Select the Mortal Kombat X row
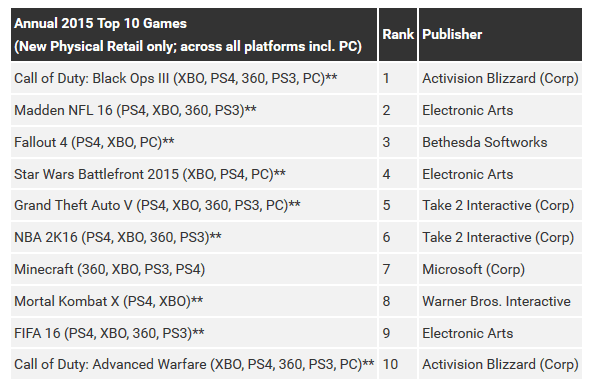This screenshot has width=594, height=392. click(x=296, y=301)
